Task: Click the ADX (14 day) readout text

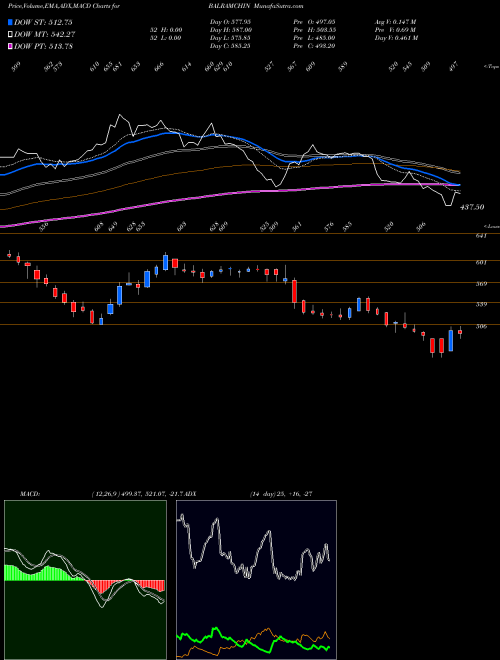Action: pyautogui.click(x=281, y=494)
